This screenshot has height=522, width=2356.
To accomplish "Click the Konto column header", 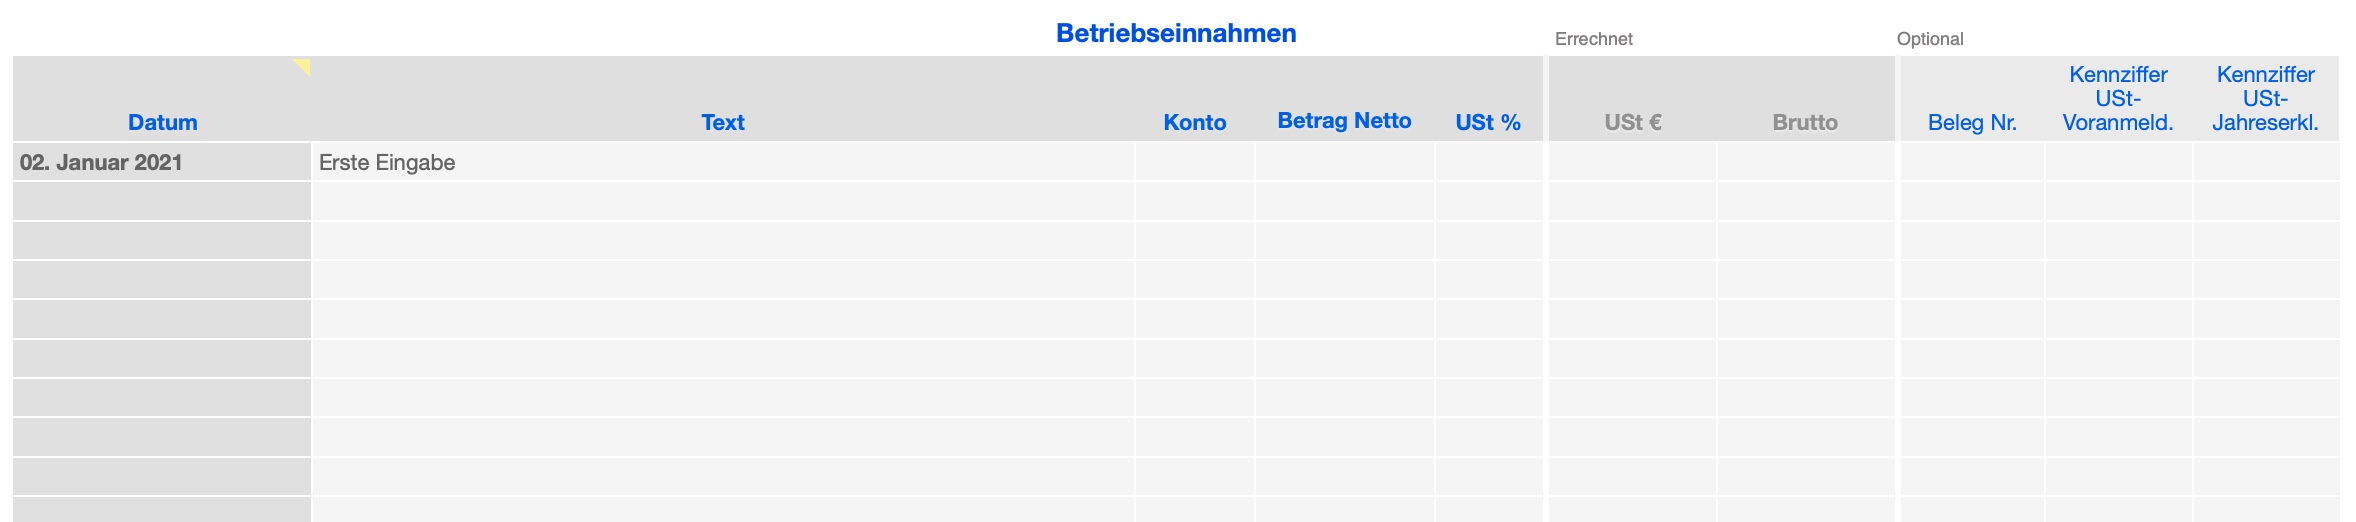I will (1194, 122).
